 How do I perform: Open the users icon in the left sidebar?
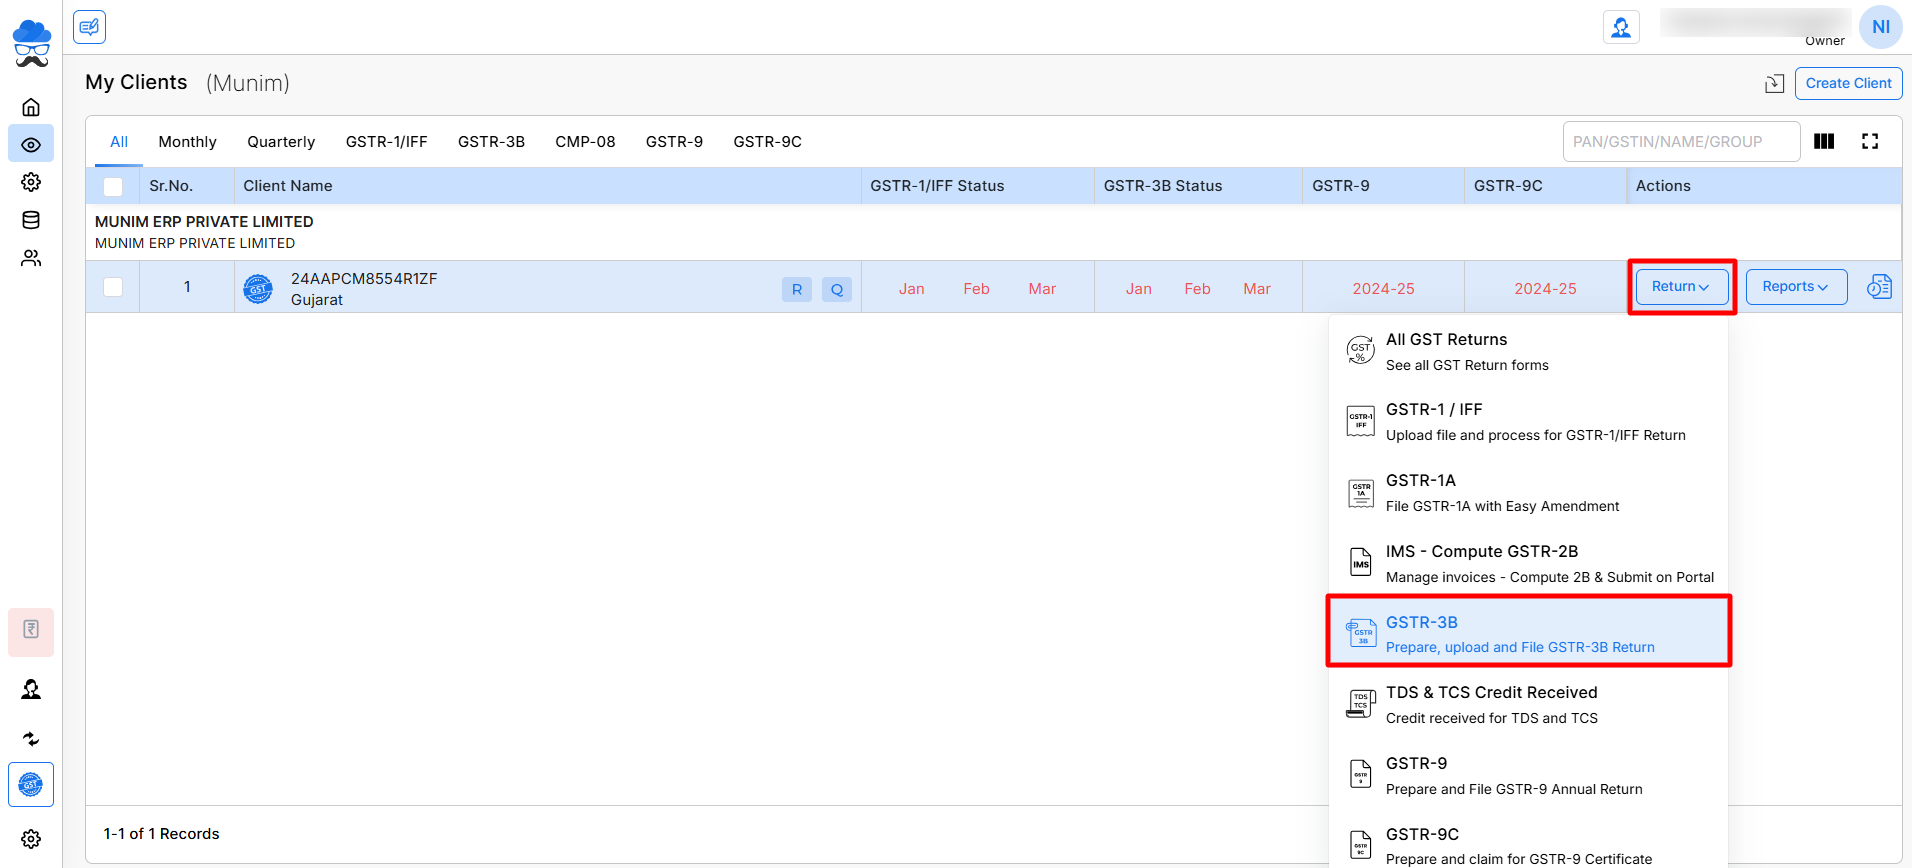31,258
